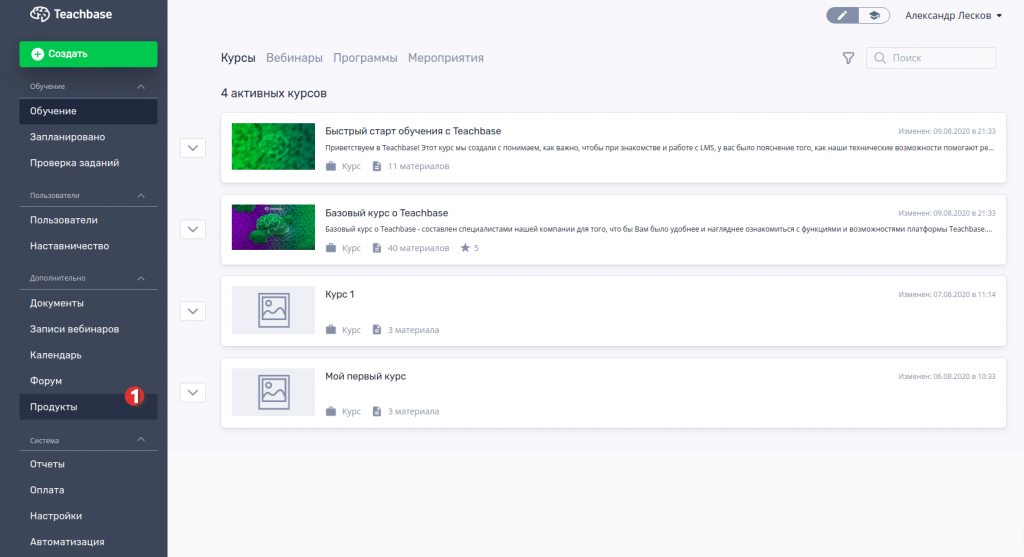Click the Приветствуем в Teachbase description text
1024x557 pixels.
[x=660, y=148]
